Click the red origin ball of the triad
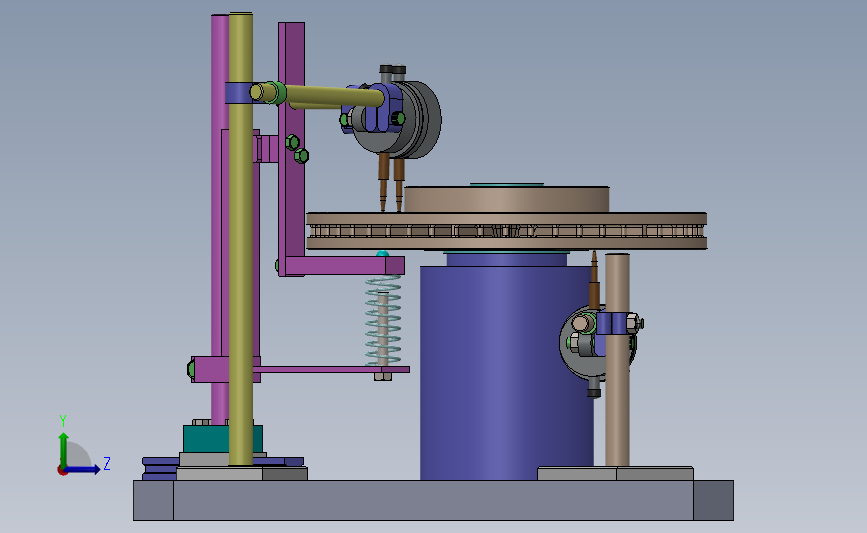This screenshot has height=533, width=867. (x=62, y=471)
